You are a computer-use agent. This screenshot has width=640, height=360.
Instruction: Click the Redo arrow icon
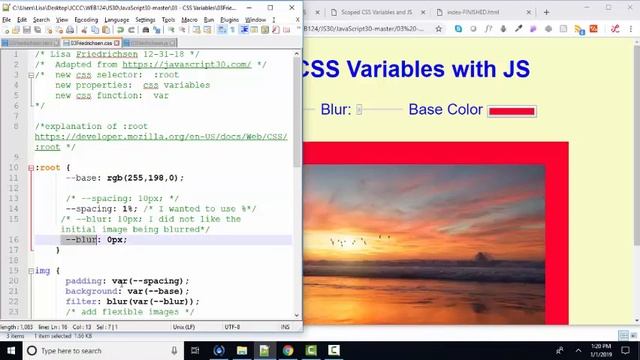tap(131, 30)
